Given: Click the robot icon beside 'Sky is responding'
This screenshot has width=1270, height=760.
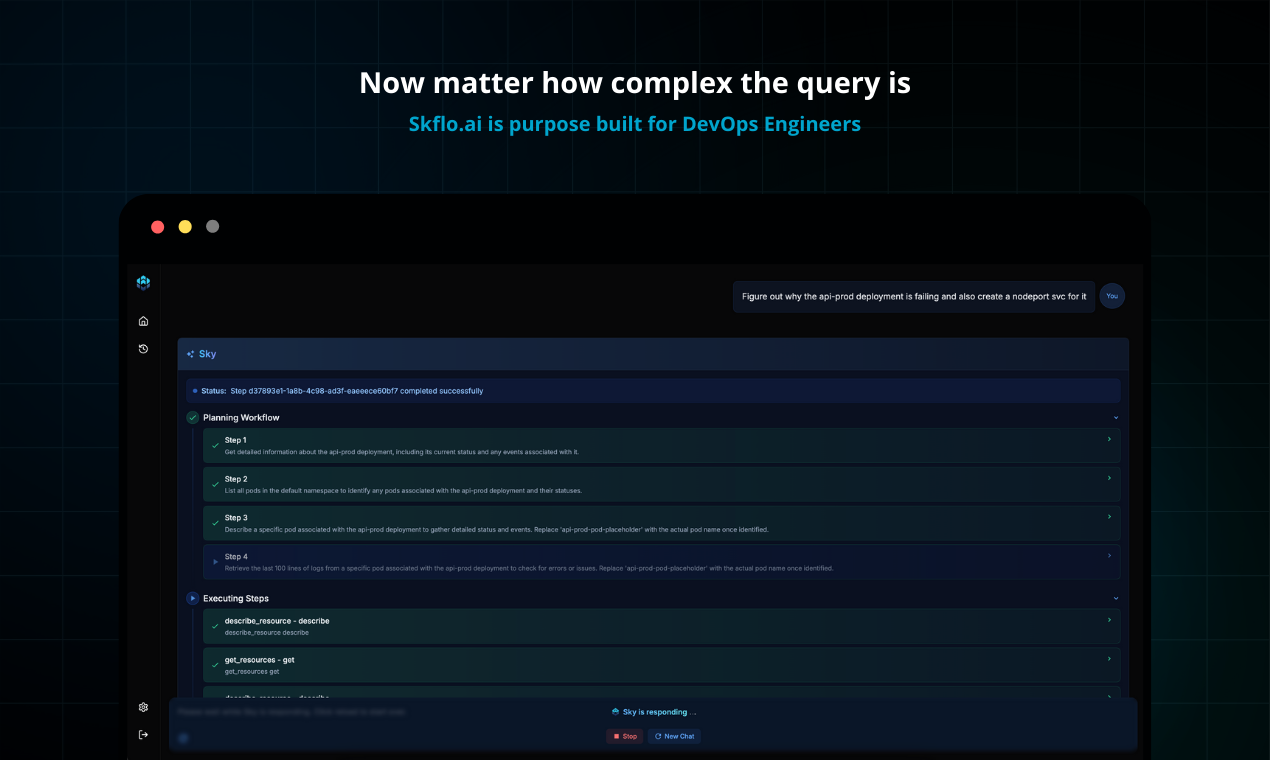Looking at the screenshot, I should tap(615, 712).
